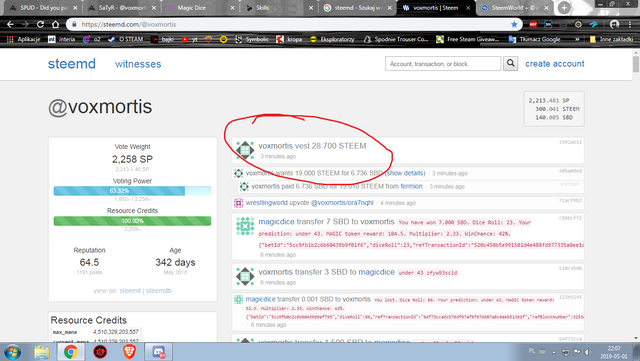Switch to the SaTyR @voxmortis tab
The height and width of the screenshot is (361, 640).
tap(122, 8)
